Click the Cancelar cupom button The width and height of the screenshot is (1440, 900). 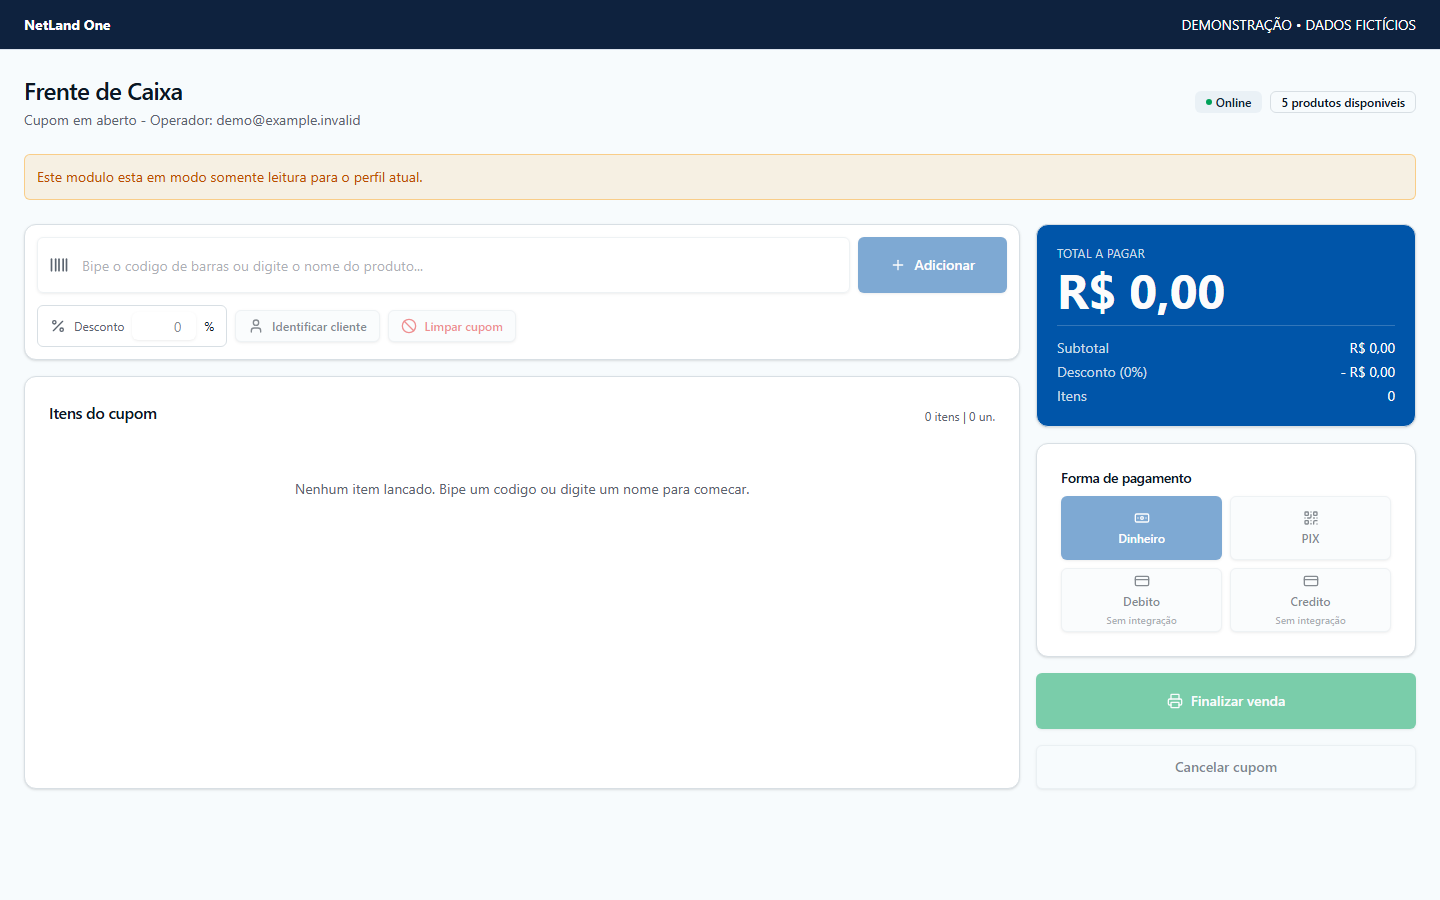[1226, 767]
